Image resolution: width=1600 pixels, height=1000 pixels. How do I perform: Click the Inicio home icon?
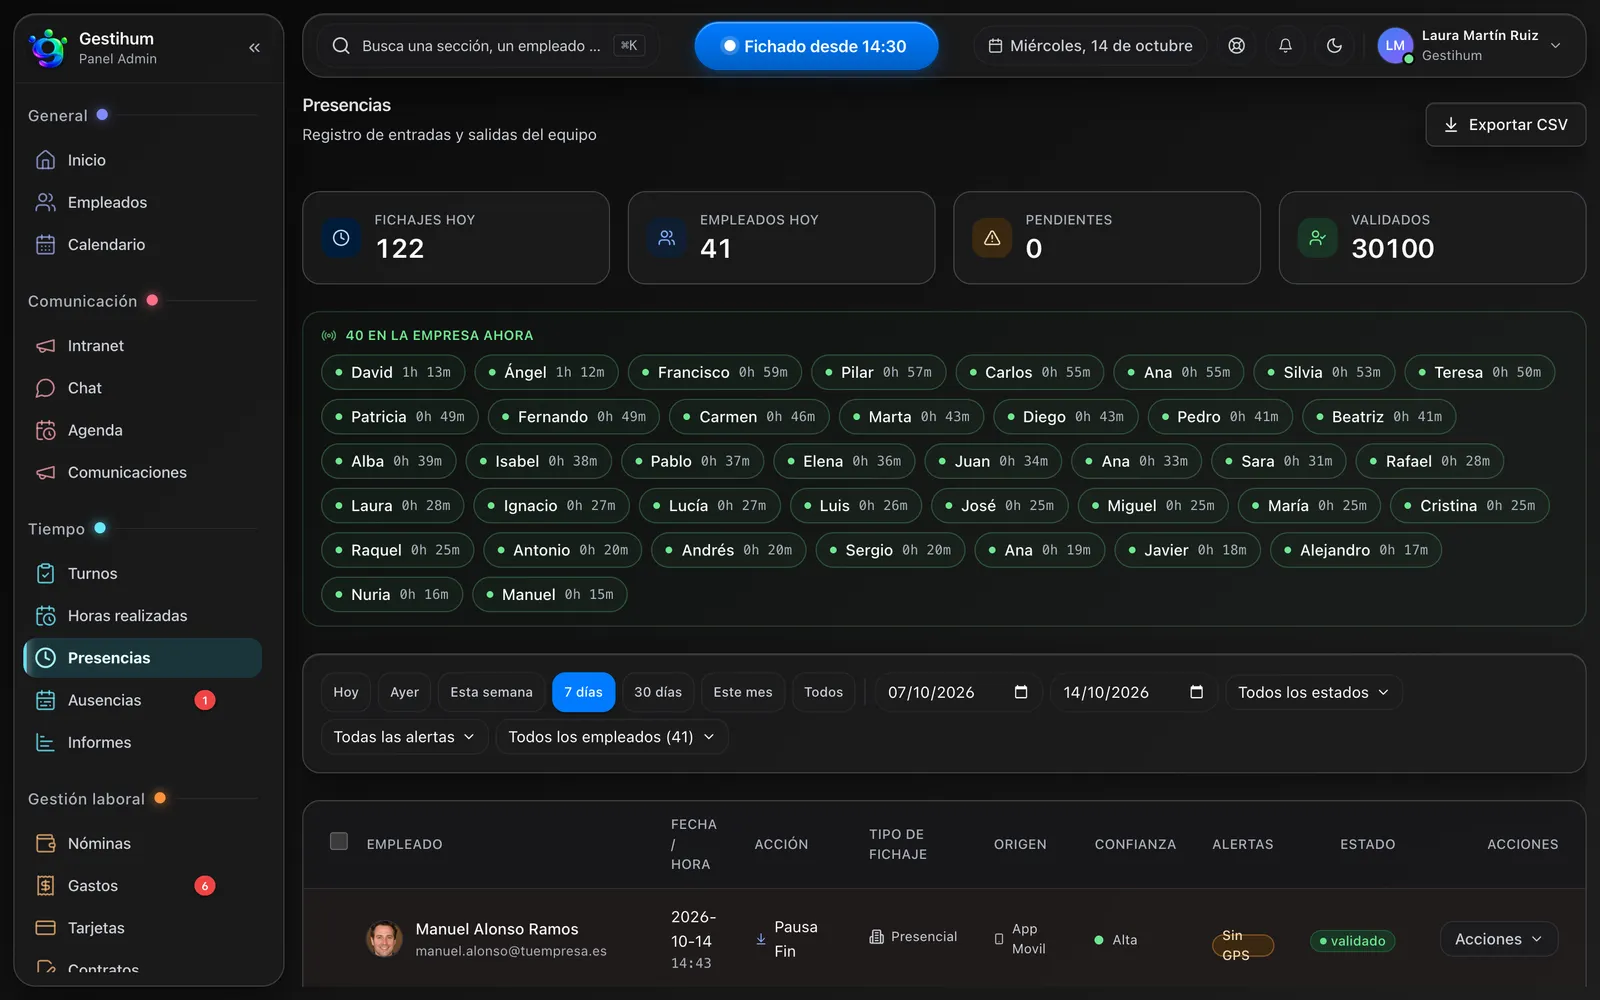(x=45, y=160)
